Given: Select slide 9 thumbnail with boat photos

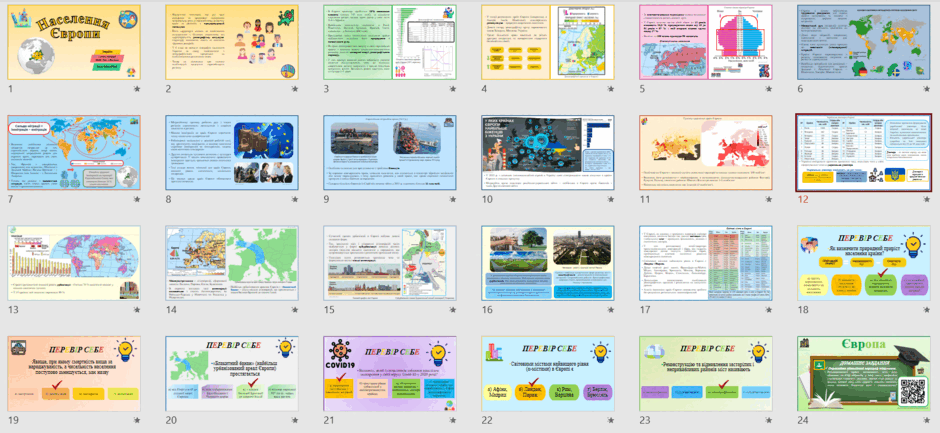Looking at the screenshot, I should pos(390,153).
